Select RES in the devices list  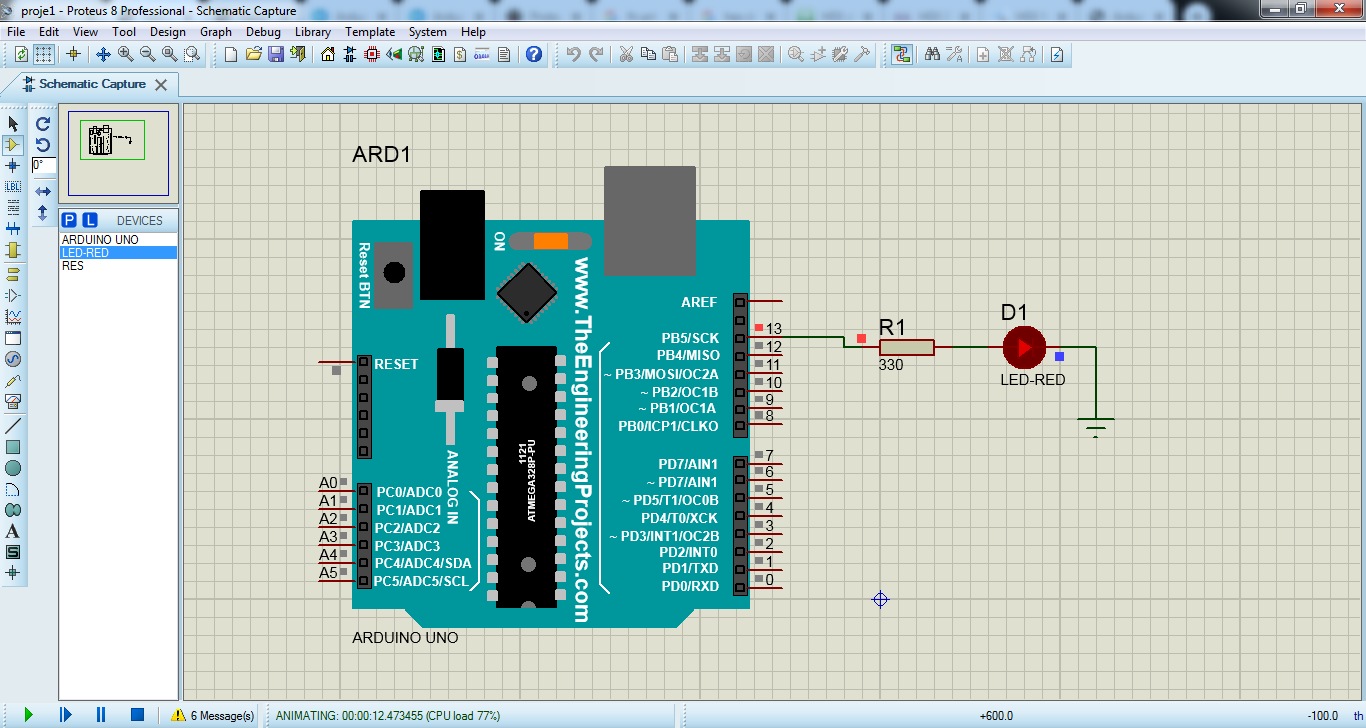118,266
